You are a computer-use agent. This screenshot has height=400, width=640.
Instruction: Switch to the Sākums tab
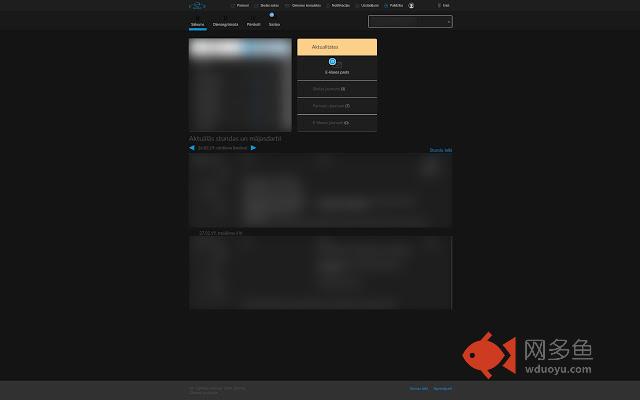(x=196, y=24)
